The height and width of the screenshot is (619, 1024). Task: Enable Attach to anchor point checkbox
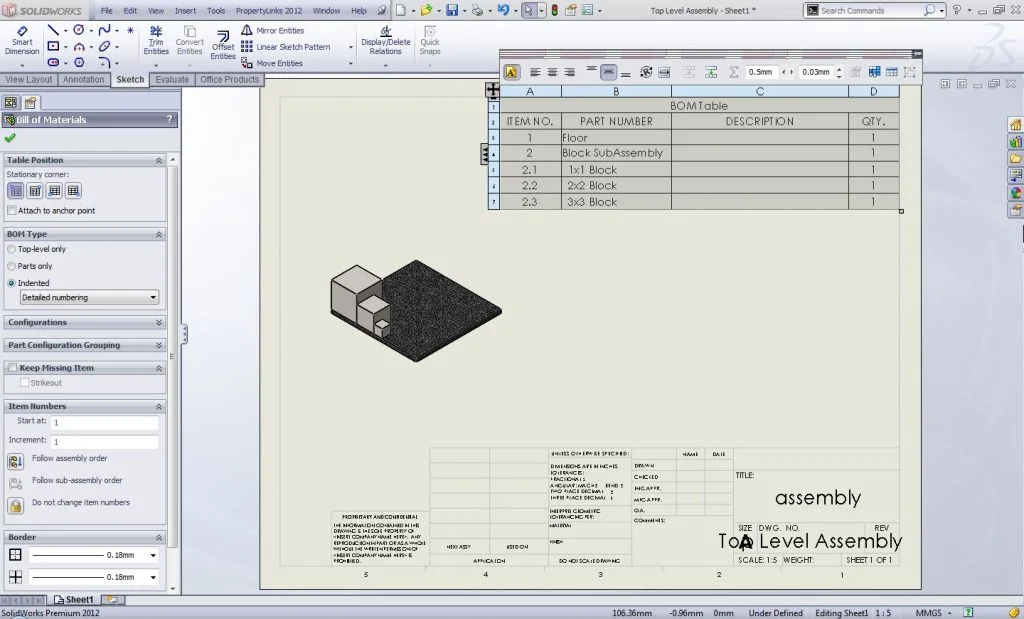point(11,211)
